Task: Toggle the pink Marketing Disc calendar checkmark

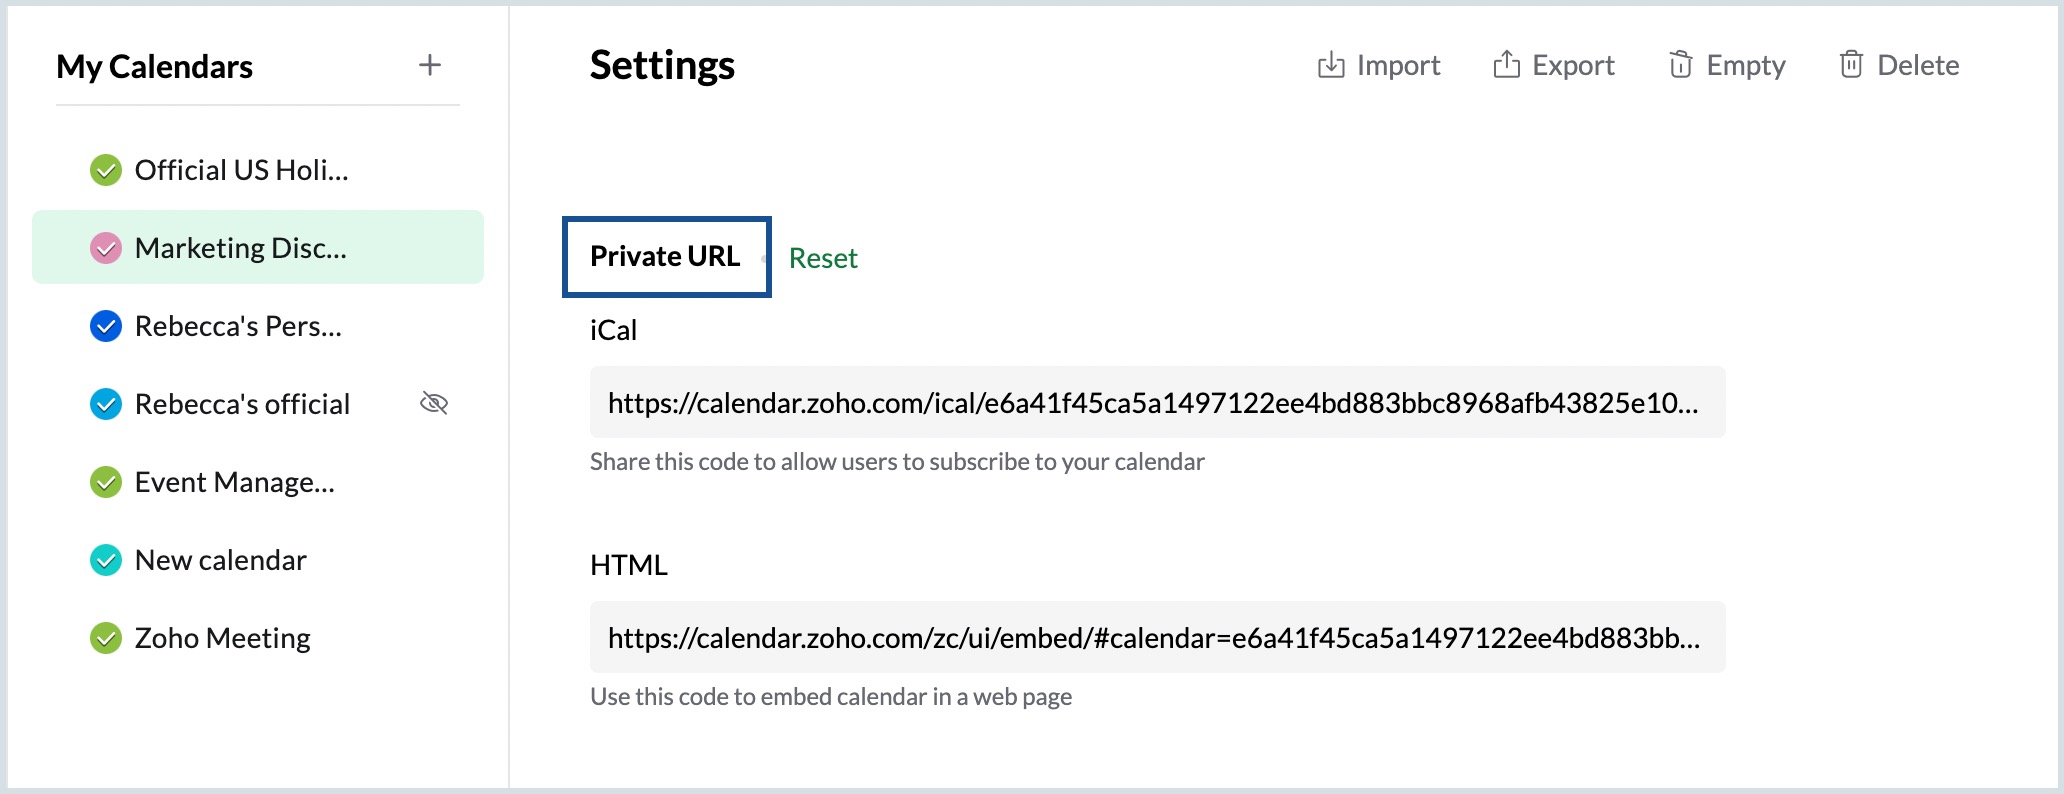Action: (106, 248)
